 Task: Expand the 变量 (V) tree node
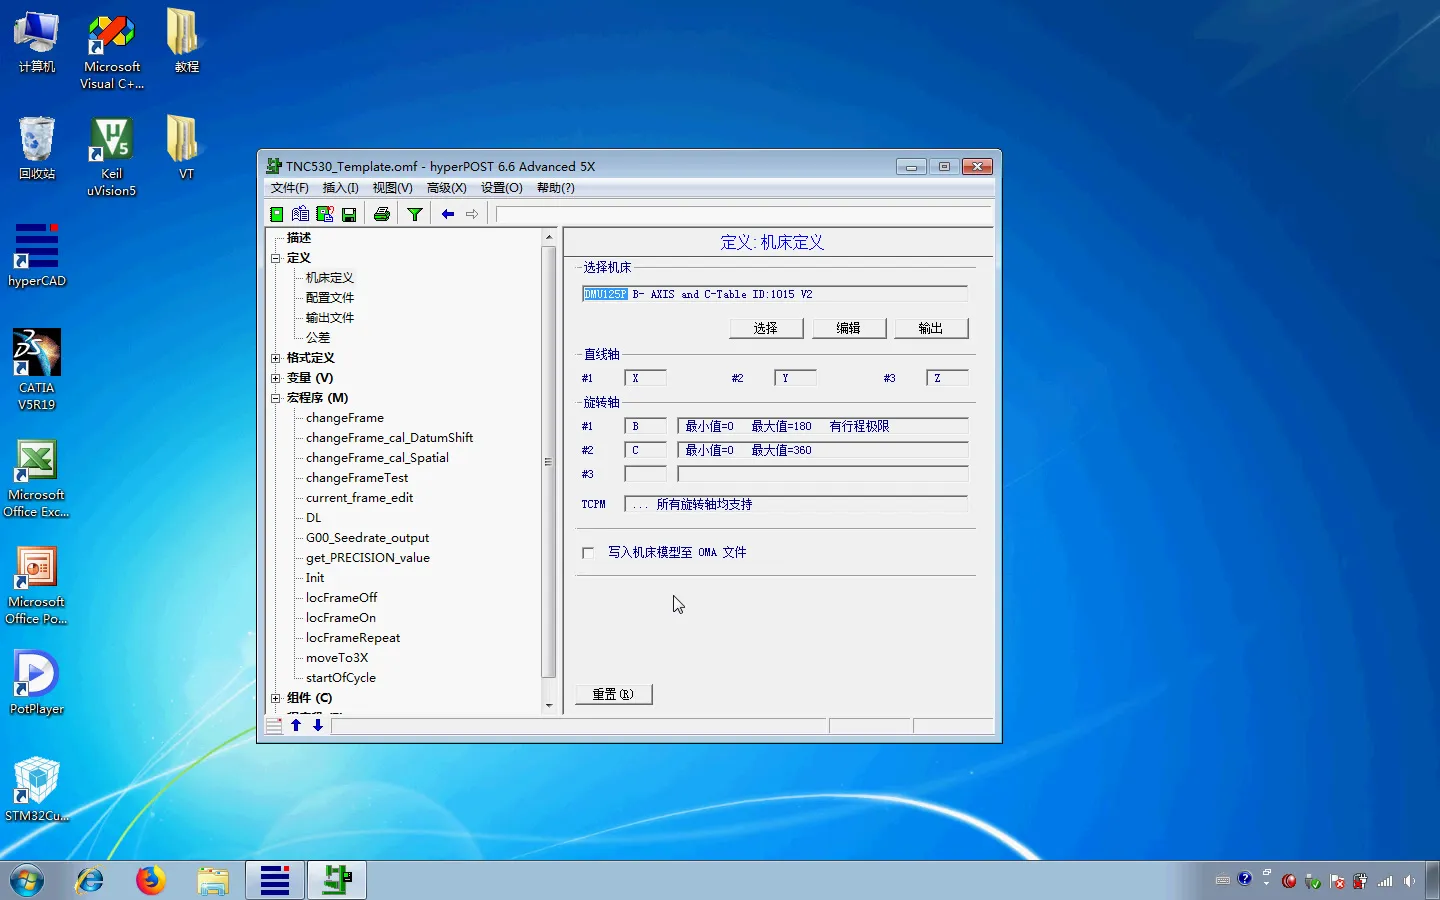(276, 378)
